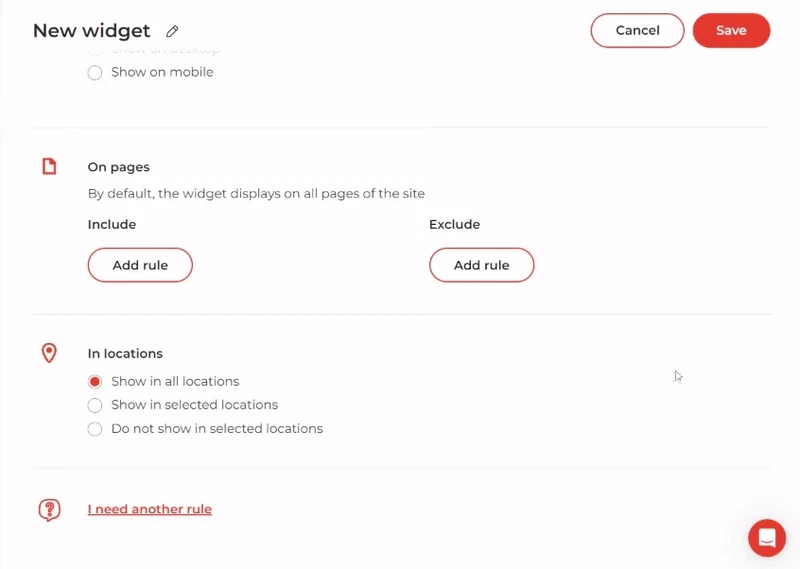Click the Exclude label
Viewport: 800px width, 569px height.
coord(455,224)
